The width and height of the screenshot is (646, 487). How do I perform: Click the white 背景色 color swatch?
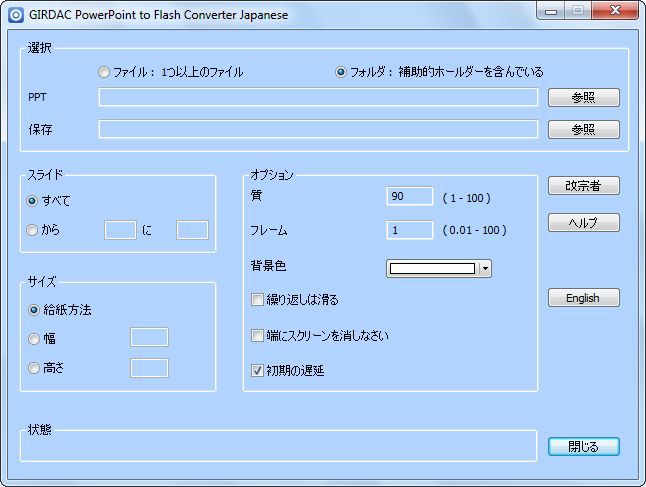tap(432, 269)
